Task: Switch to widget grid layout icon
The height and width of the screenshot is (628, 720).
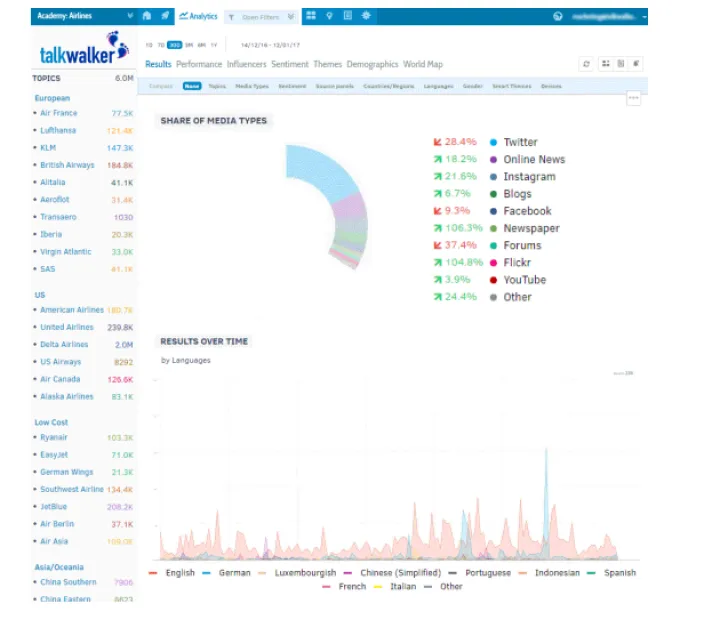Action: coord(606,64)
